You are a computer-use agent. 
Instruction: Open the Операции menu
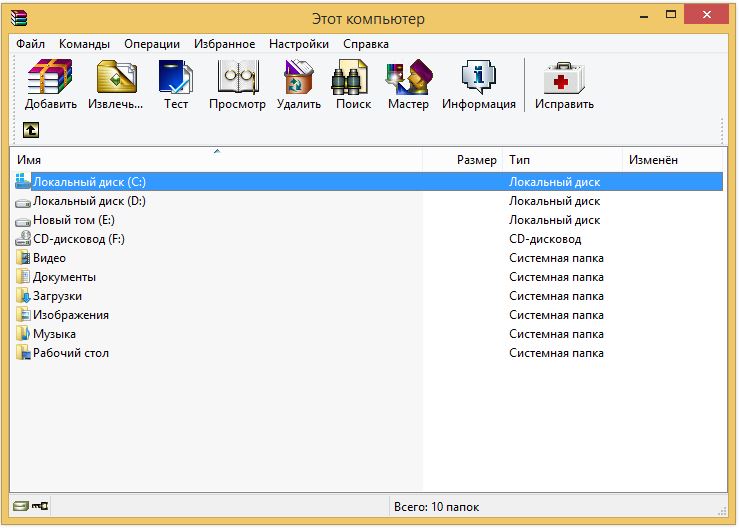point(152,44)
